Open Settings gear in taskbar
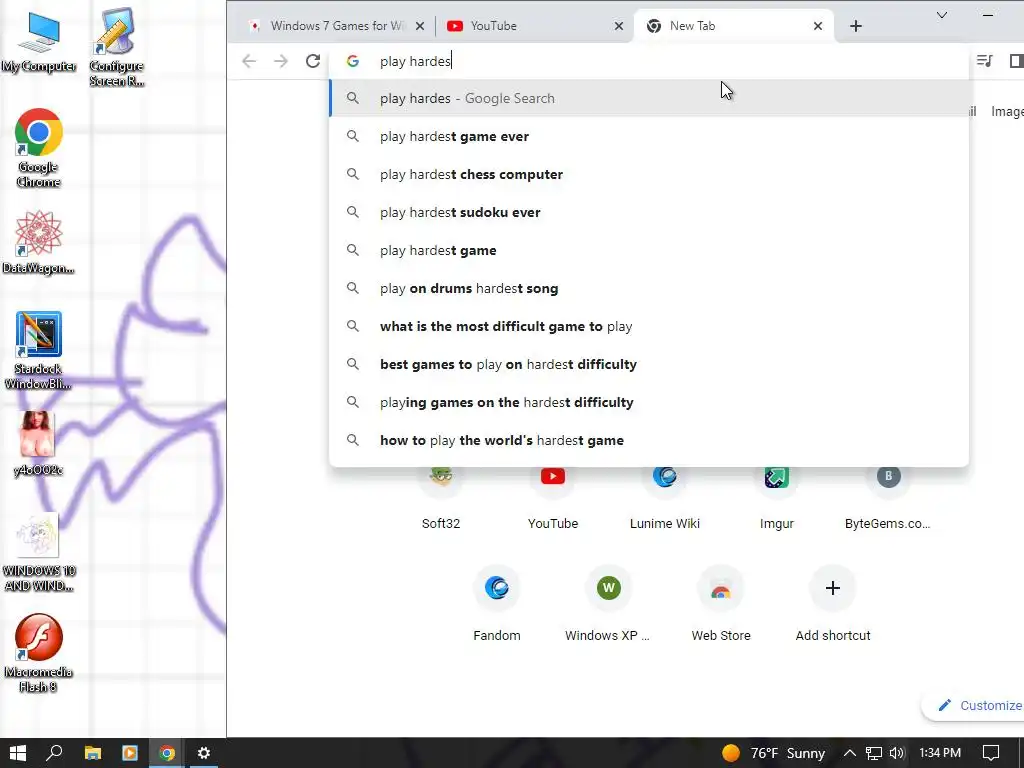This screenshot has width=1024, height=768. pos(204,753)
